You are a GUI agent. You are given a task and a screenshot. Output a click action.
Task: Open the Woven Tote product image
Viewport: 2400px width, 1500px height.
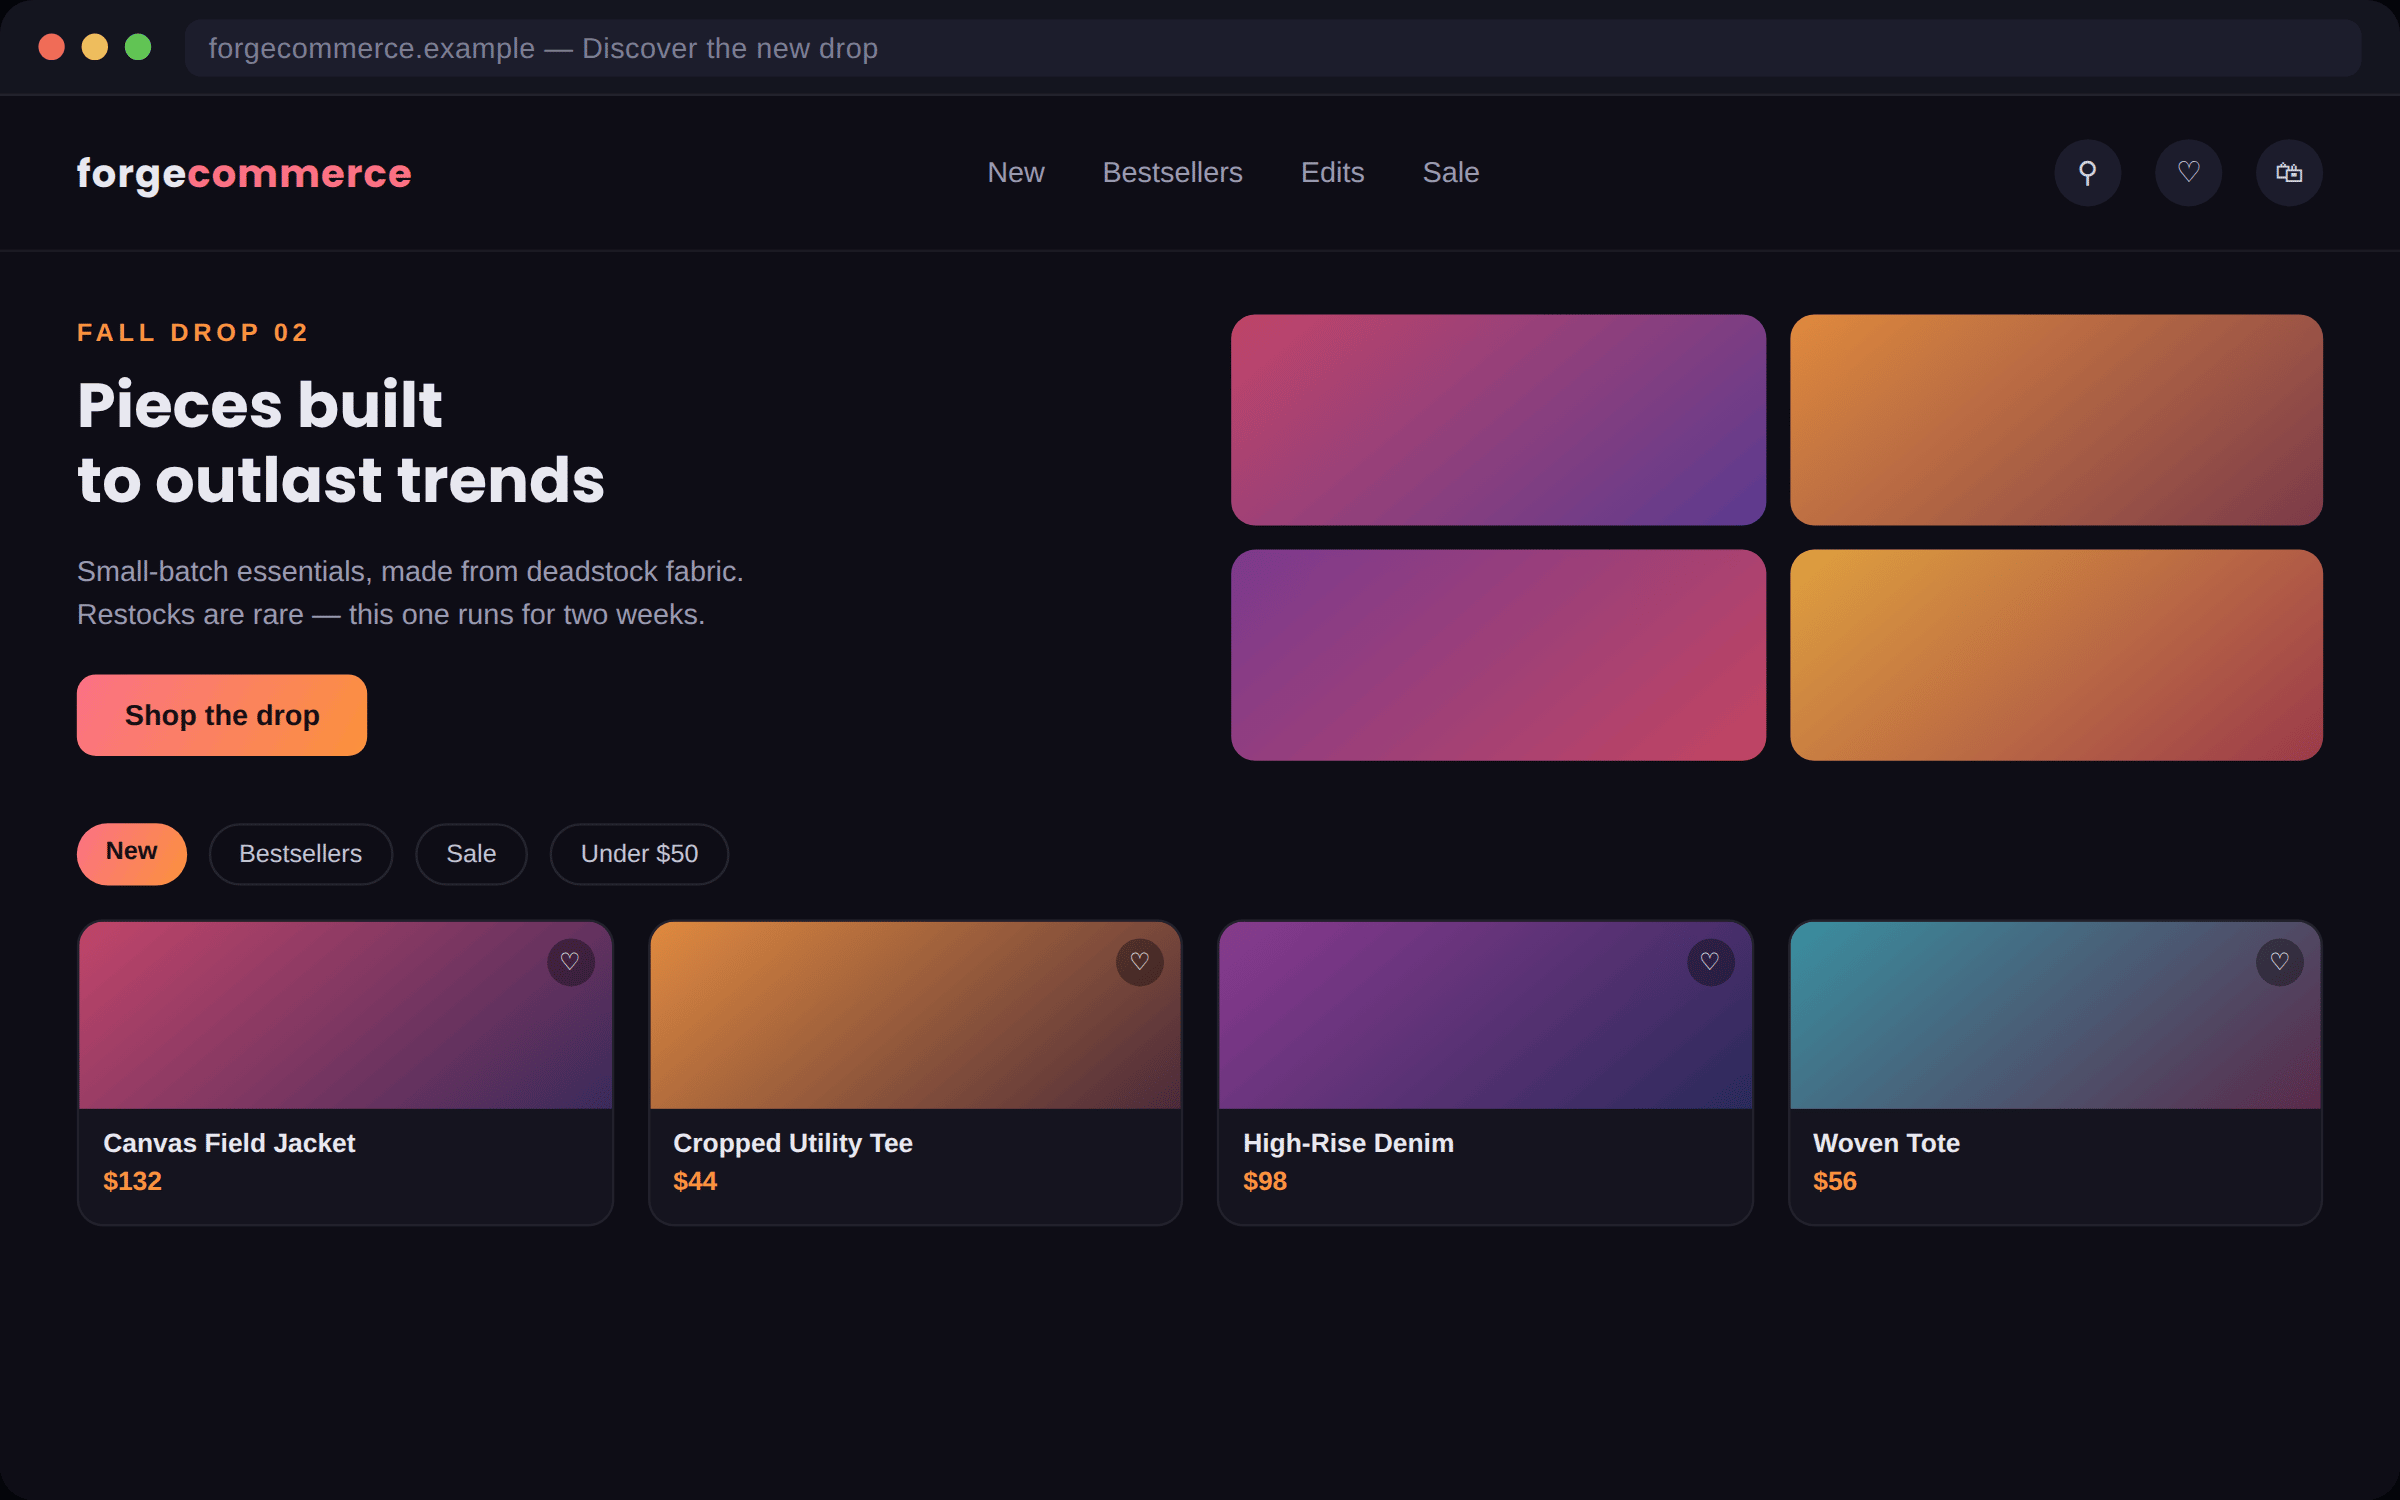click(x=2055, y=1015)
